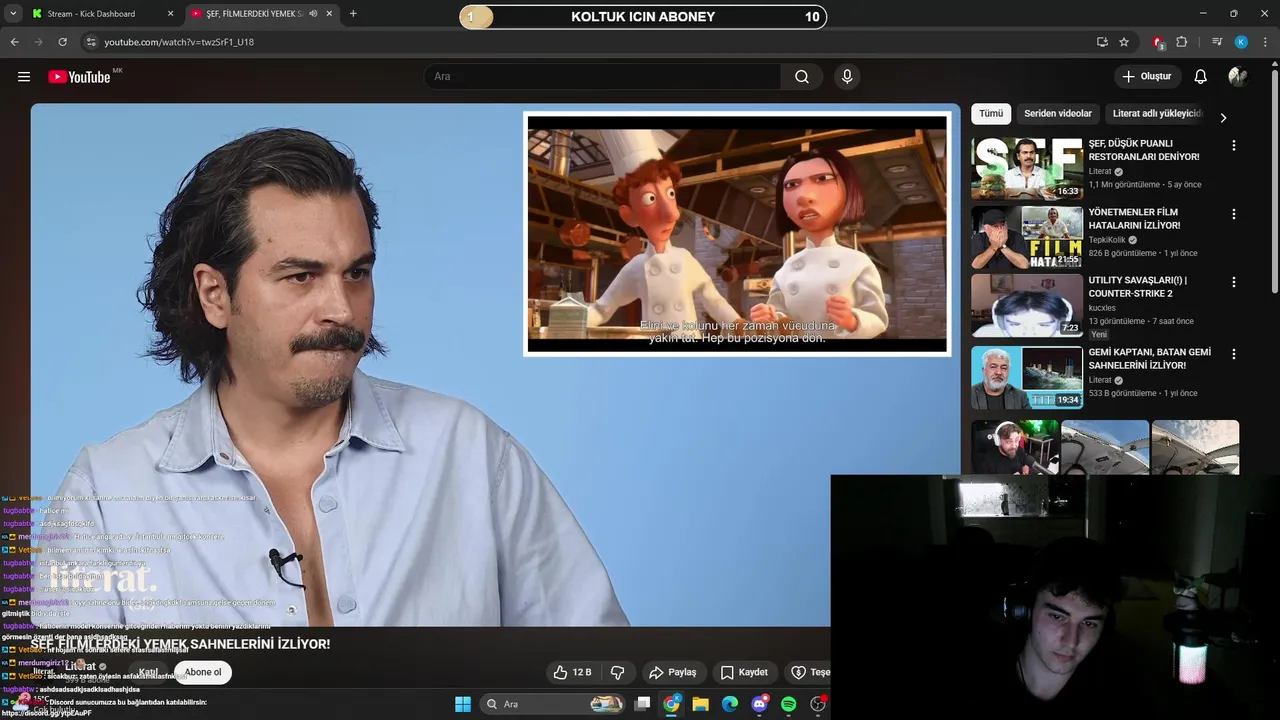Open TepkiKolik channel name
Viewport: 1280px width, 720px height.
click(1107, 240)
